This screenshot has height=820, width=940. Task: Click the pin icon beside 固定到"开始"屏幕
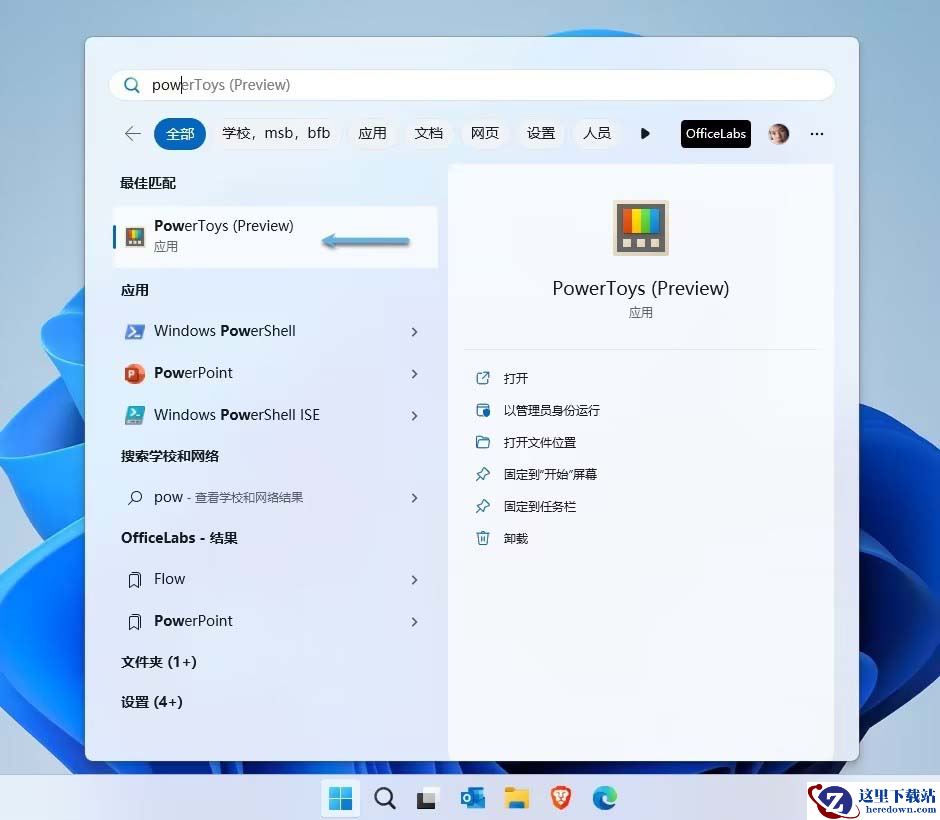click(x=483, y=474)
